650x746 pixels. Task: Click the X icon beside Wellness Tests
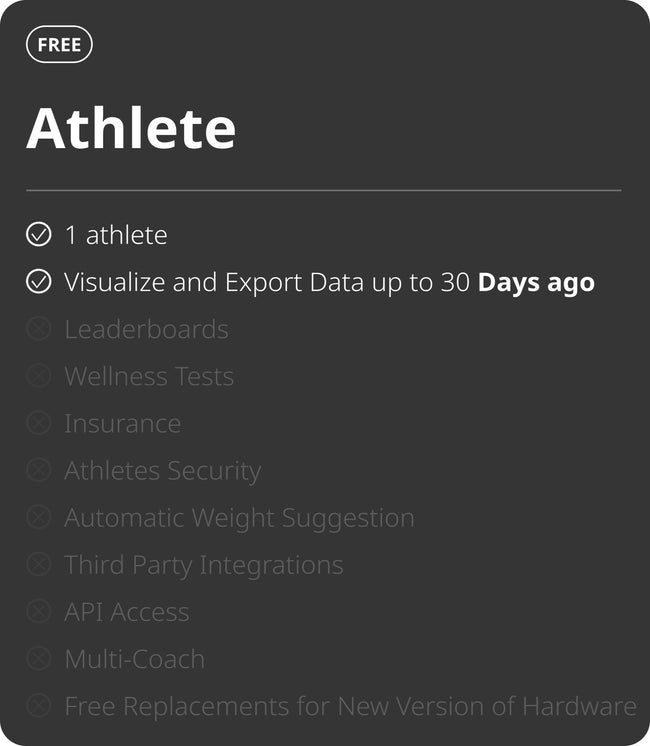pyautogui.click(x=38, y=376)
